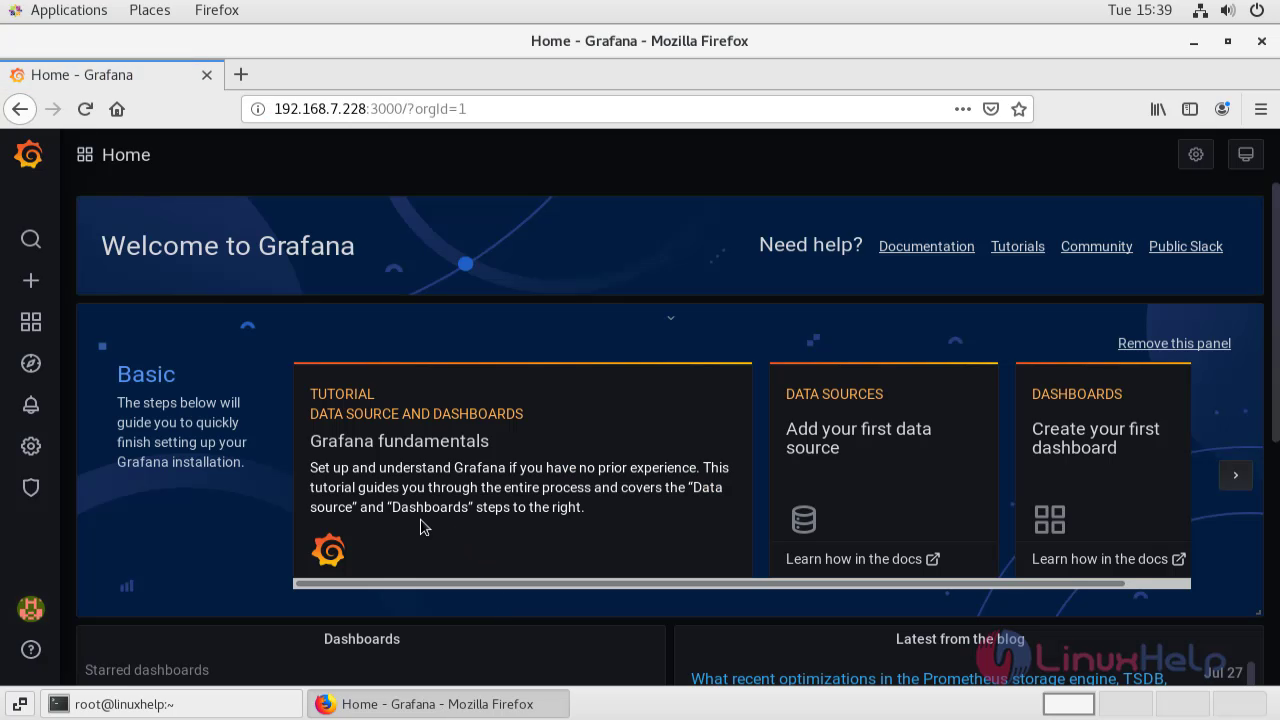Click the Home dashboards grid icon
1280x720 pixels.
(x=85, y=155)
